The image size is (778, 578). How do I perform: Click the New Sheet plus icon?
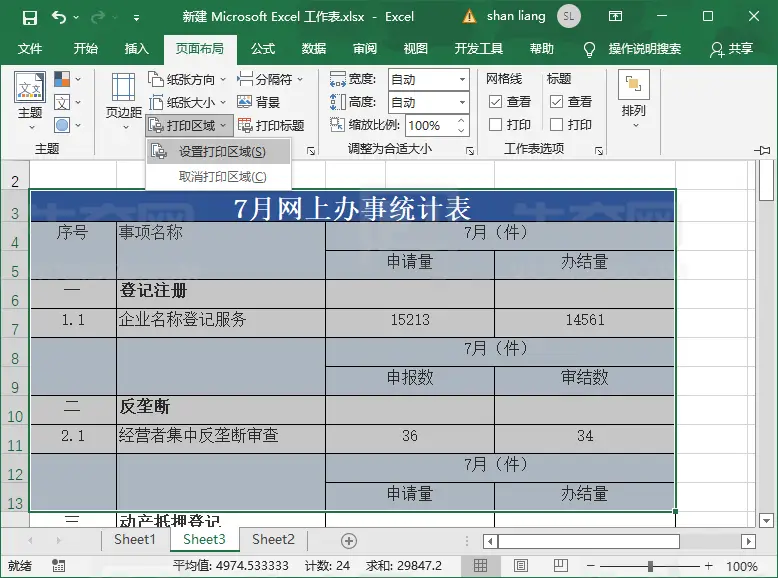pyautogui.click(x=349, y=541)
